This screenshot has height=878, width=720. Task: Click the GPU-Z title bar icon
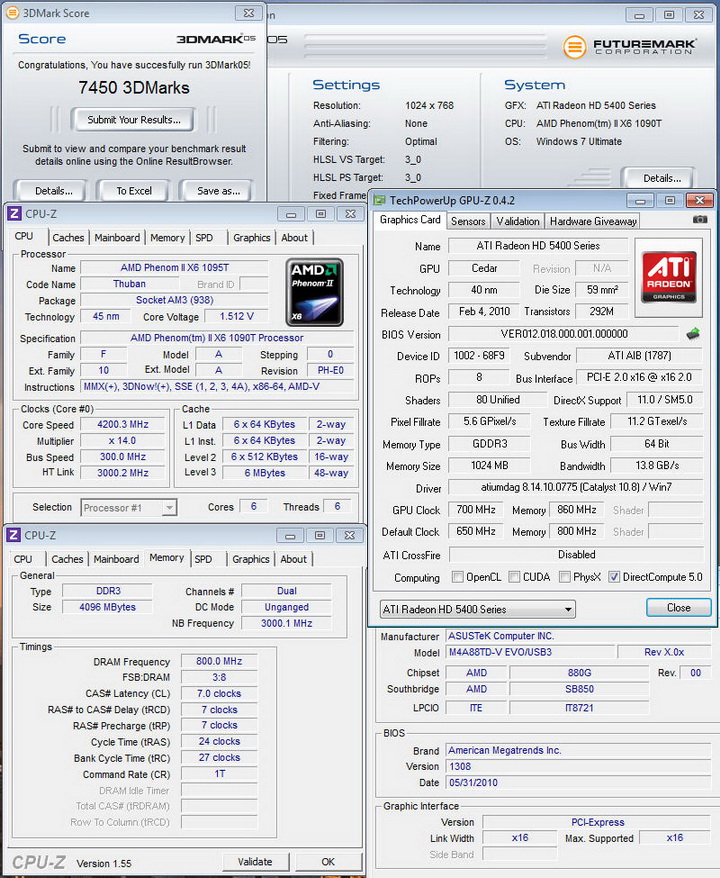[x=380, y=200]
